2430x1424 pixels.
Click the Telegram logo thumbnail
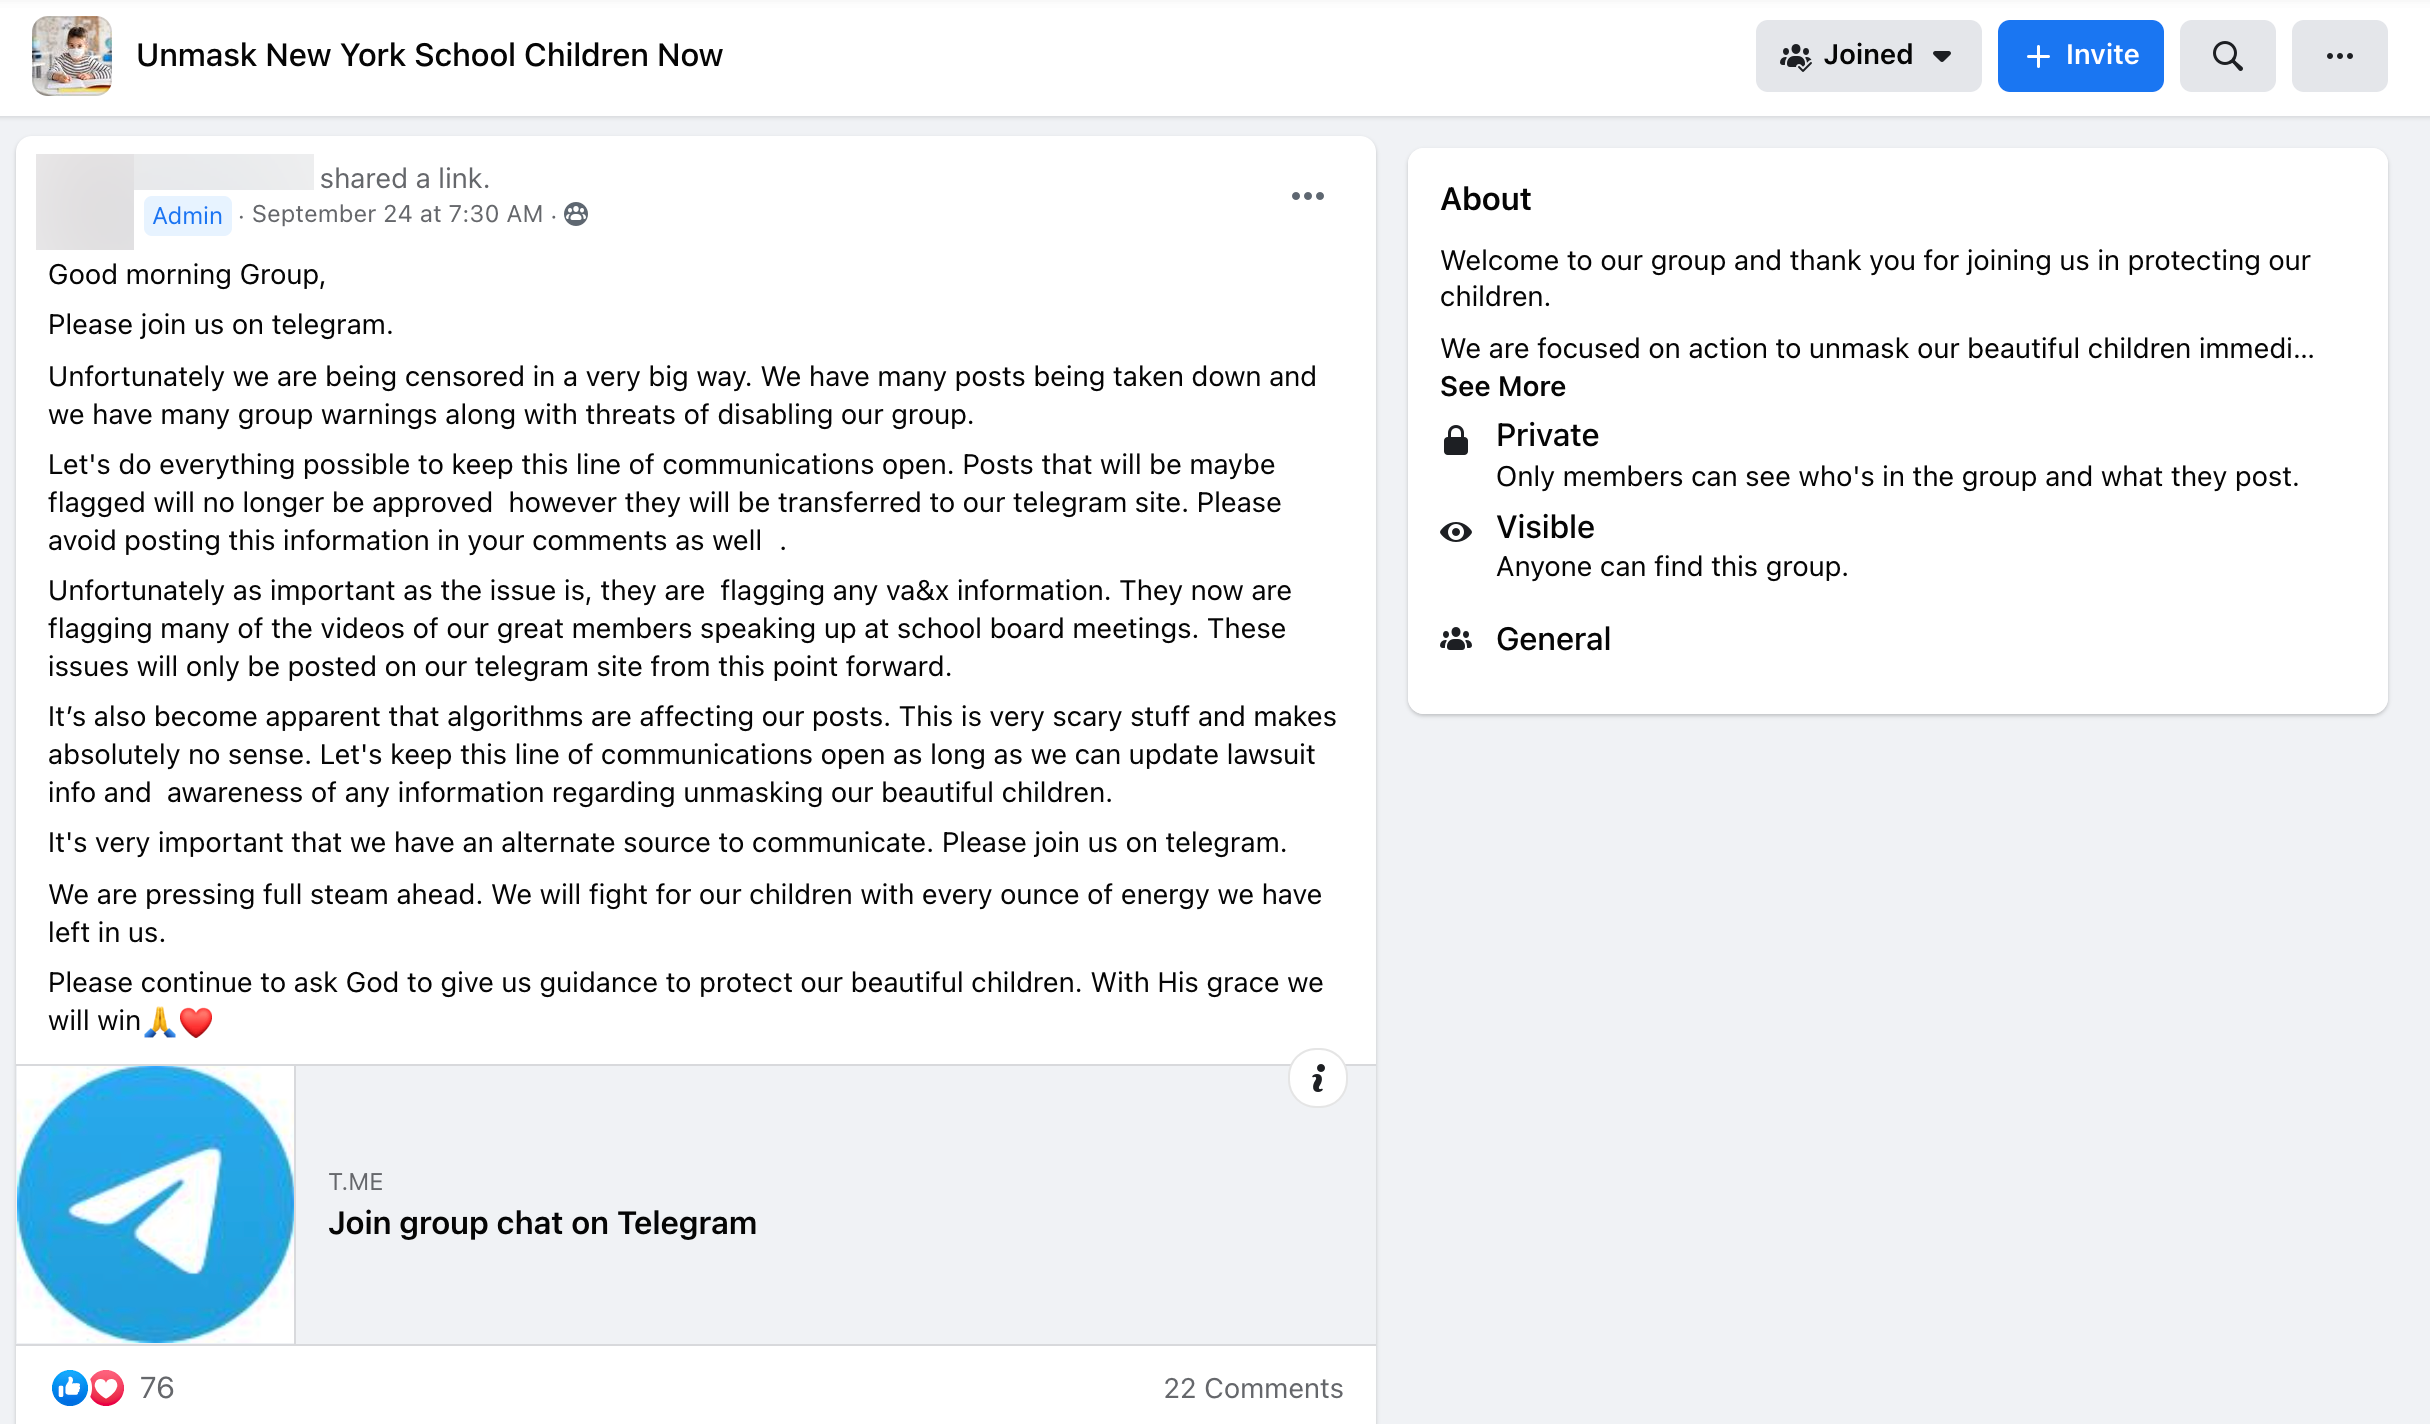point(156,1204)
